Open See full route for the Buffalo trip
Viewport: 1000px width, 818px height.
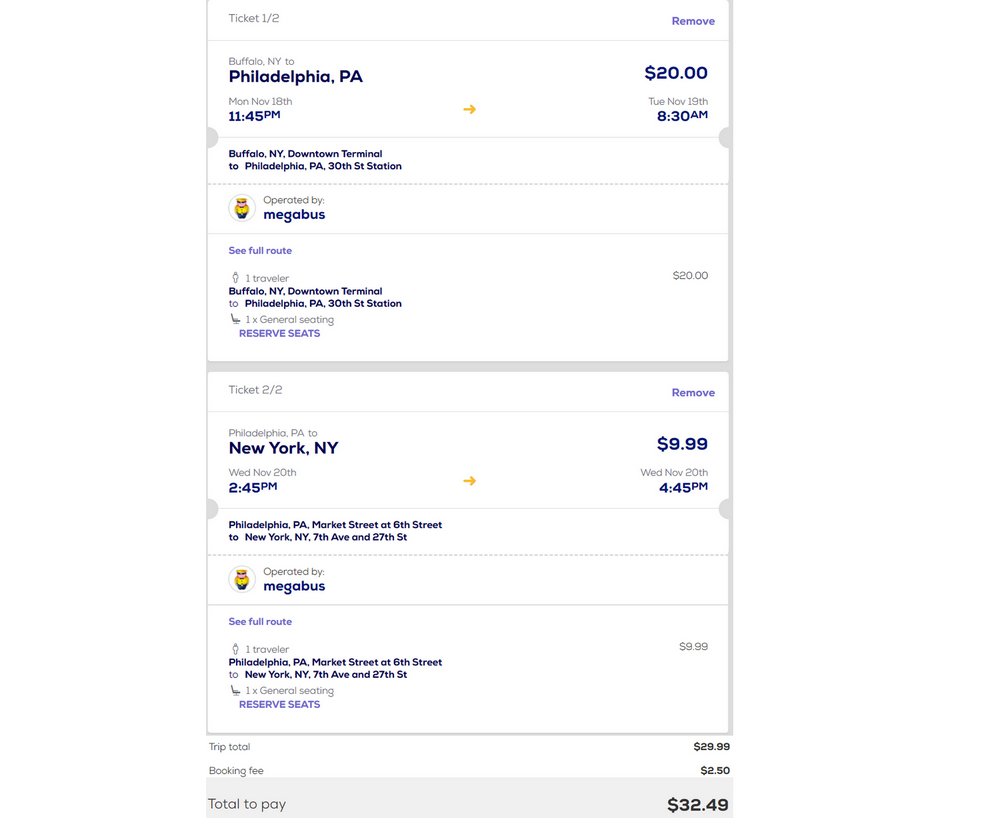[x=260, y=250]
